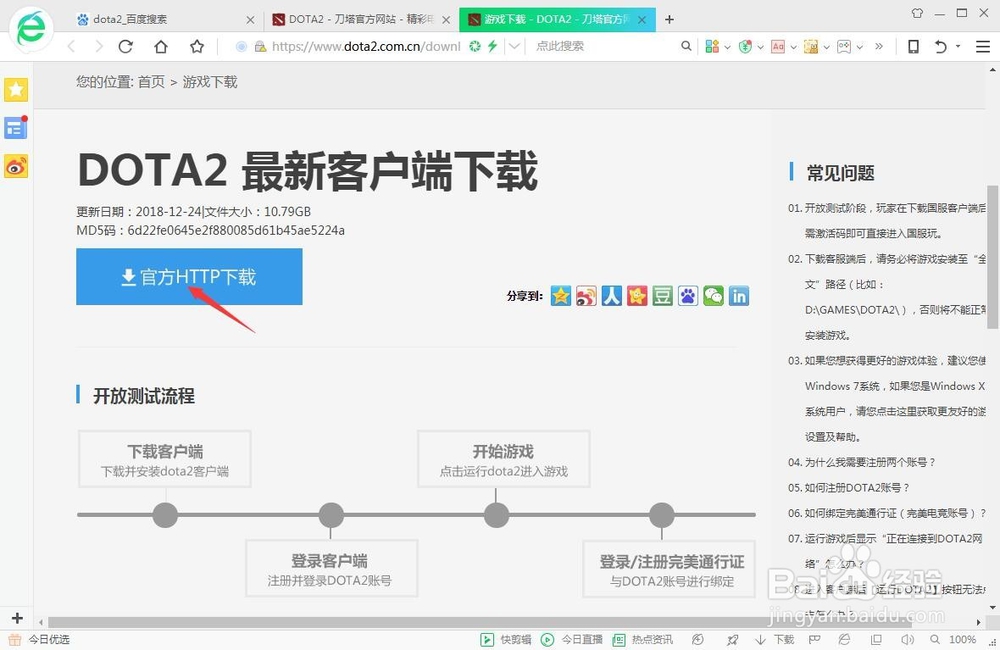Restore closed tab with undo icon
Screen dimensions: 1000x650
pyautogui.click(x=940, y=46)
